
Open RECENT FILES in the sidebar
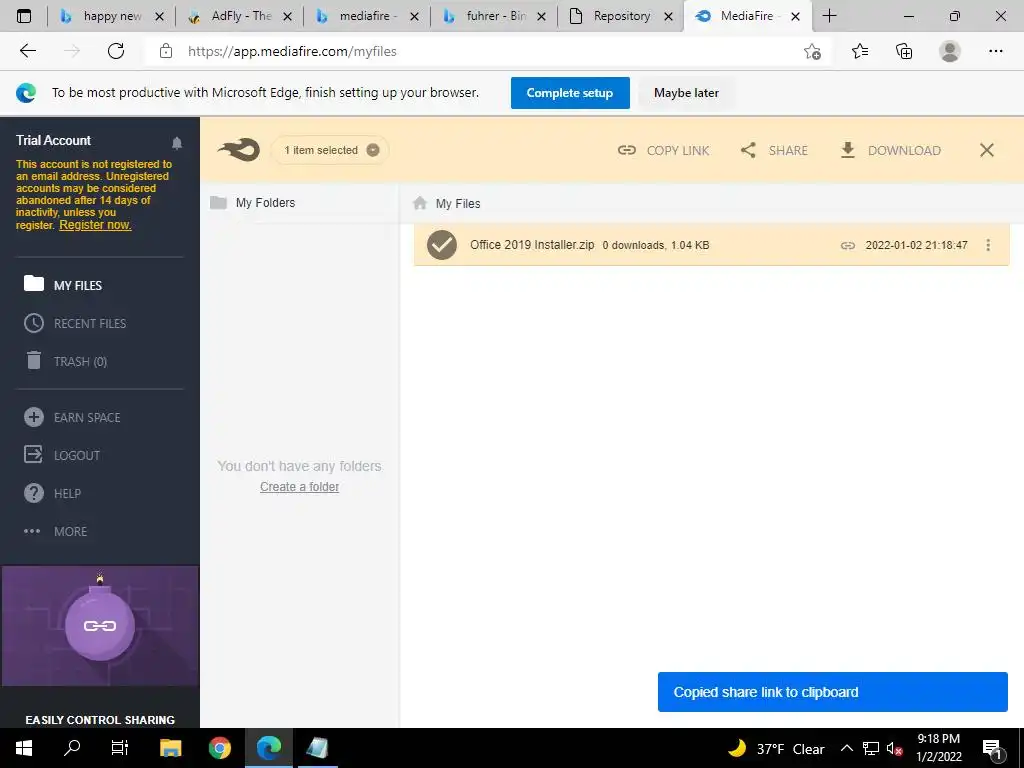(75, 323)
